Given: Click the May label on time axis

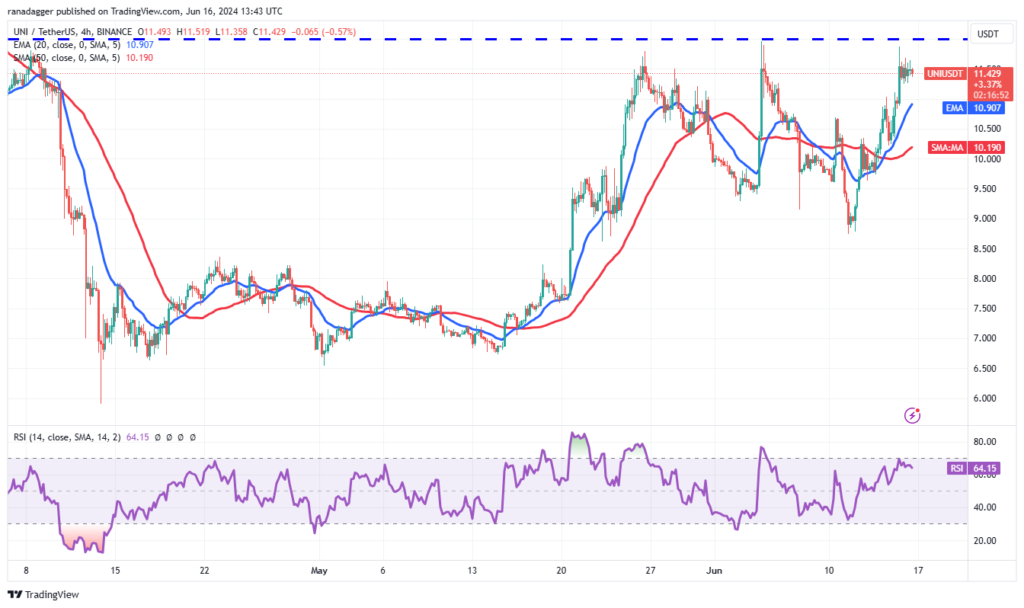Looking at the screenshot, I should (319, 570).
